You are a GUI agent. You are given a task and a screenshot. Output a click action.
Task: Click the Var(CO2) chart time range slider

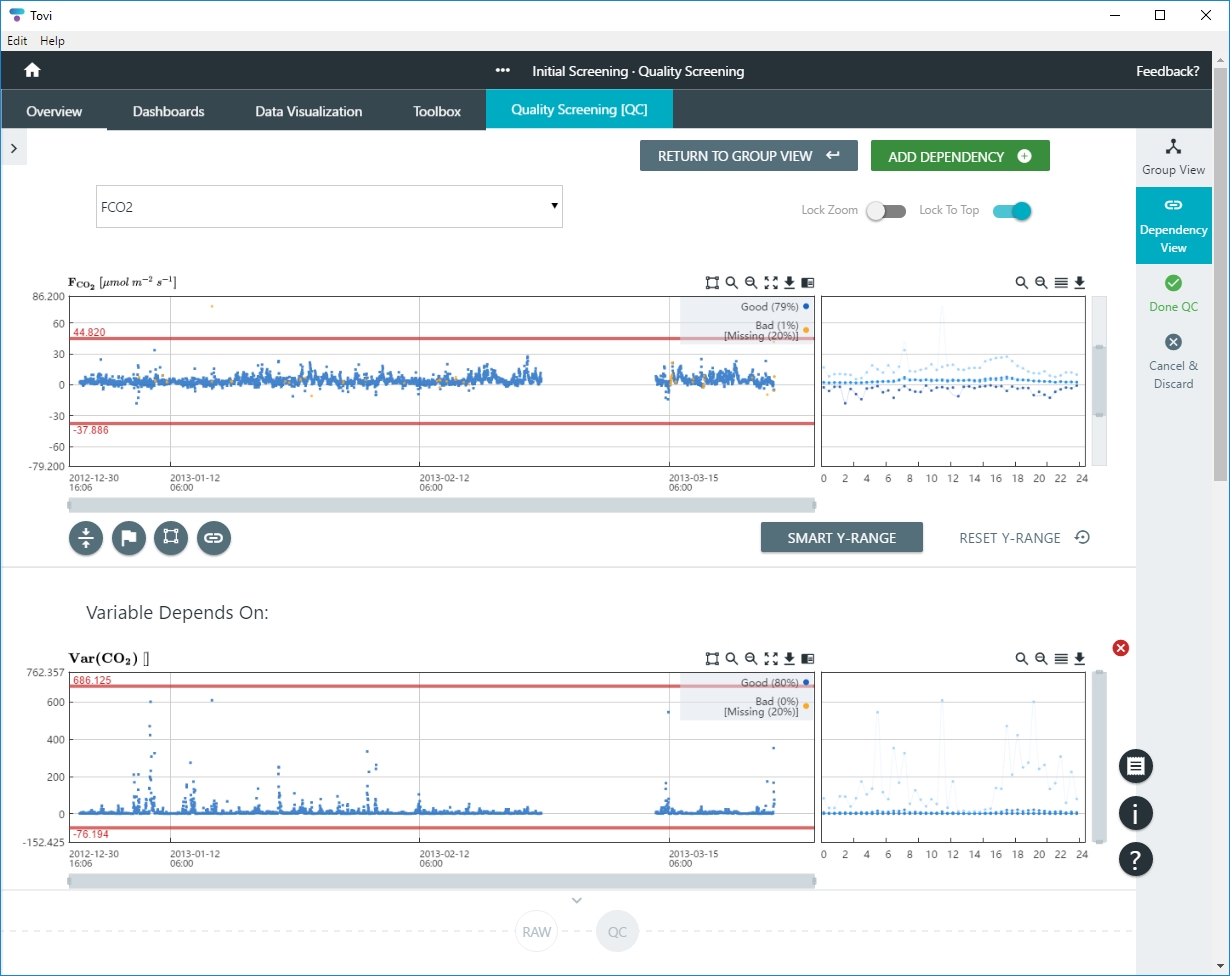(441, 881)
